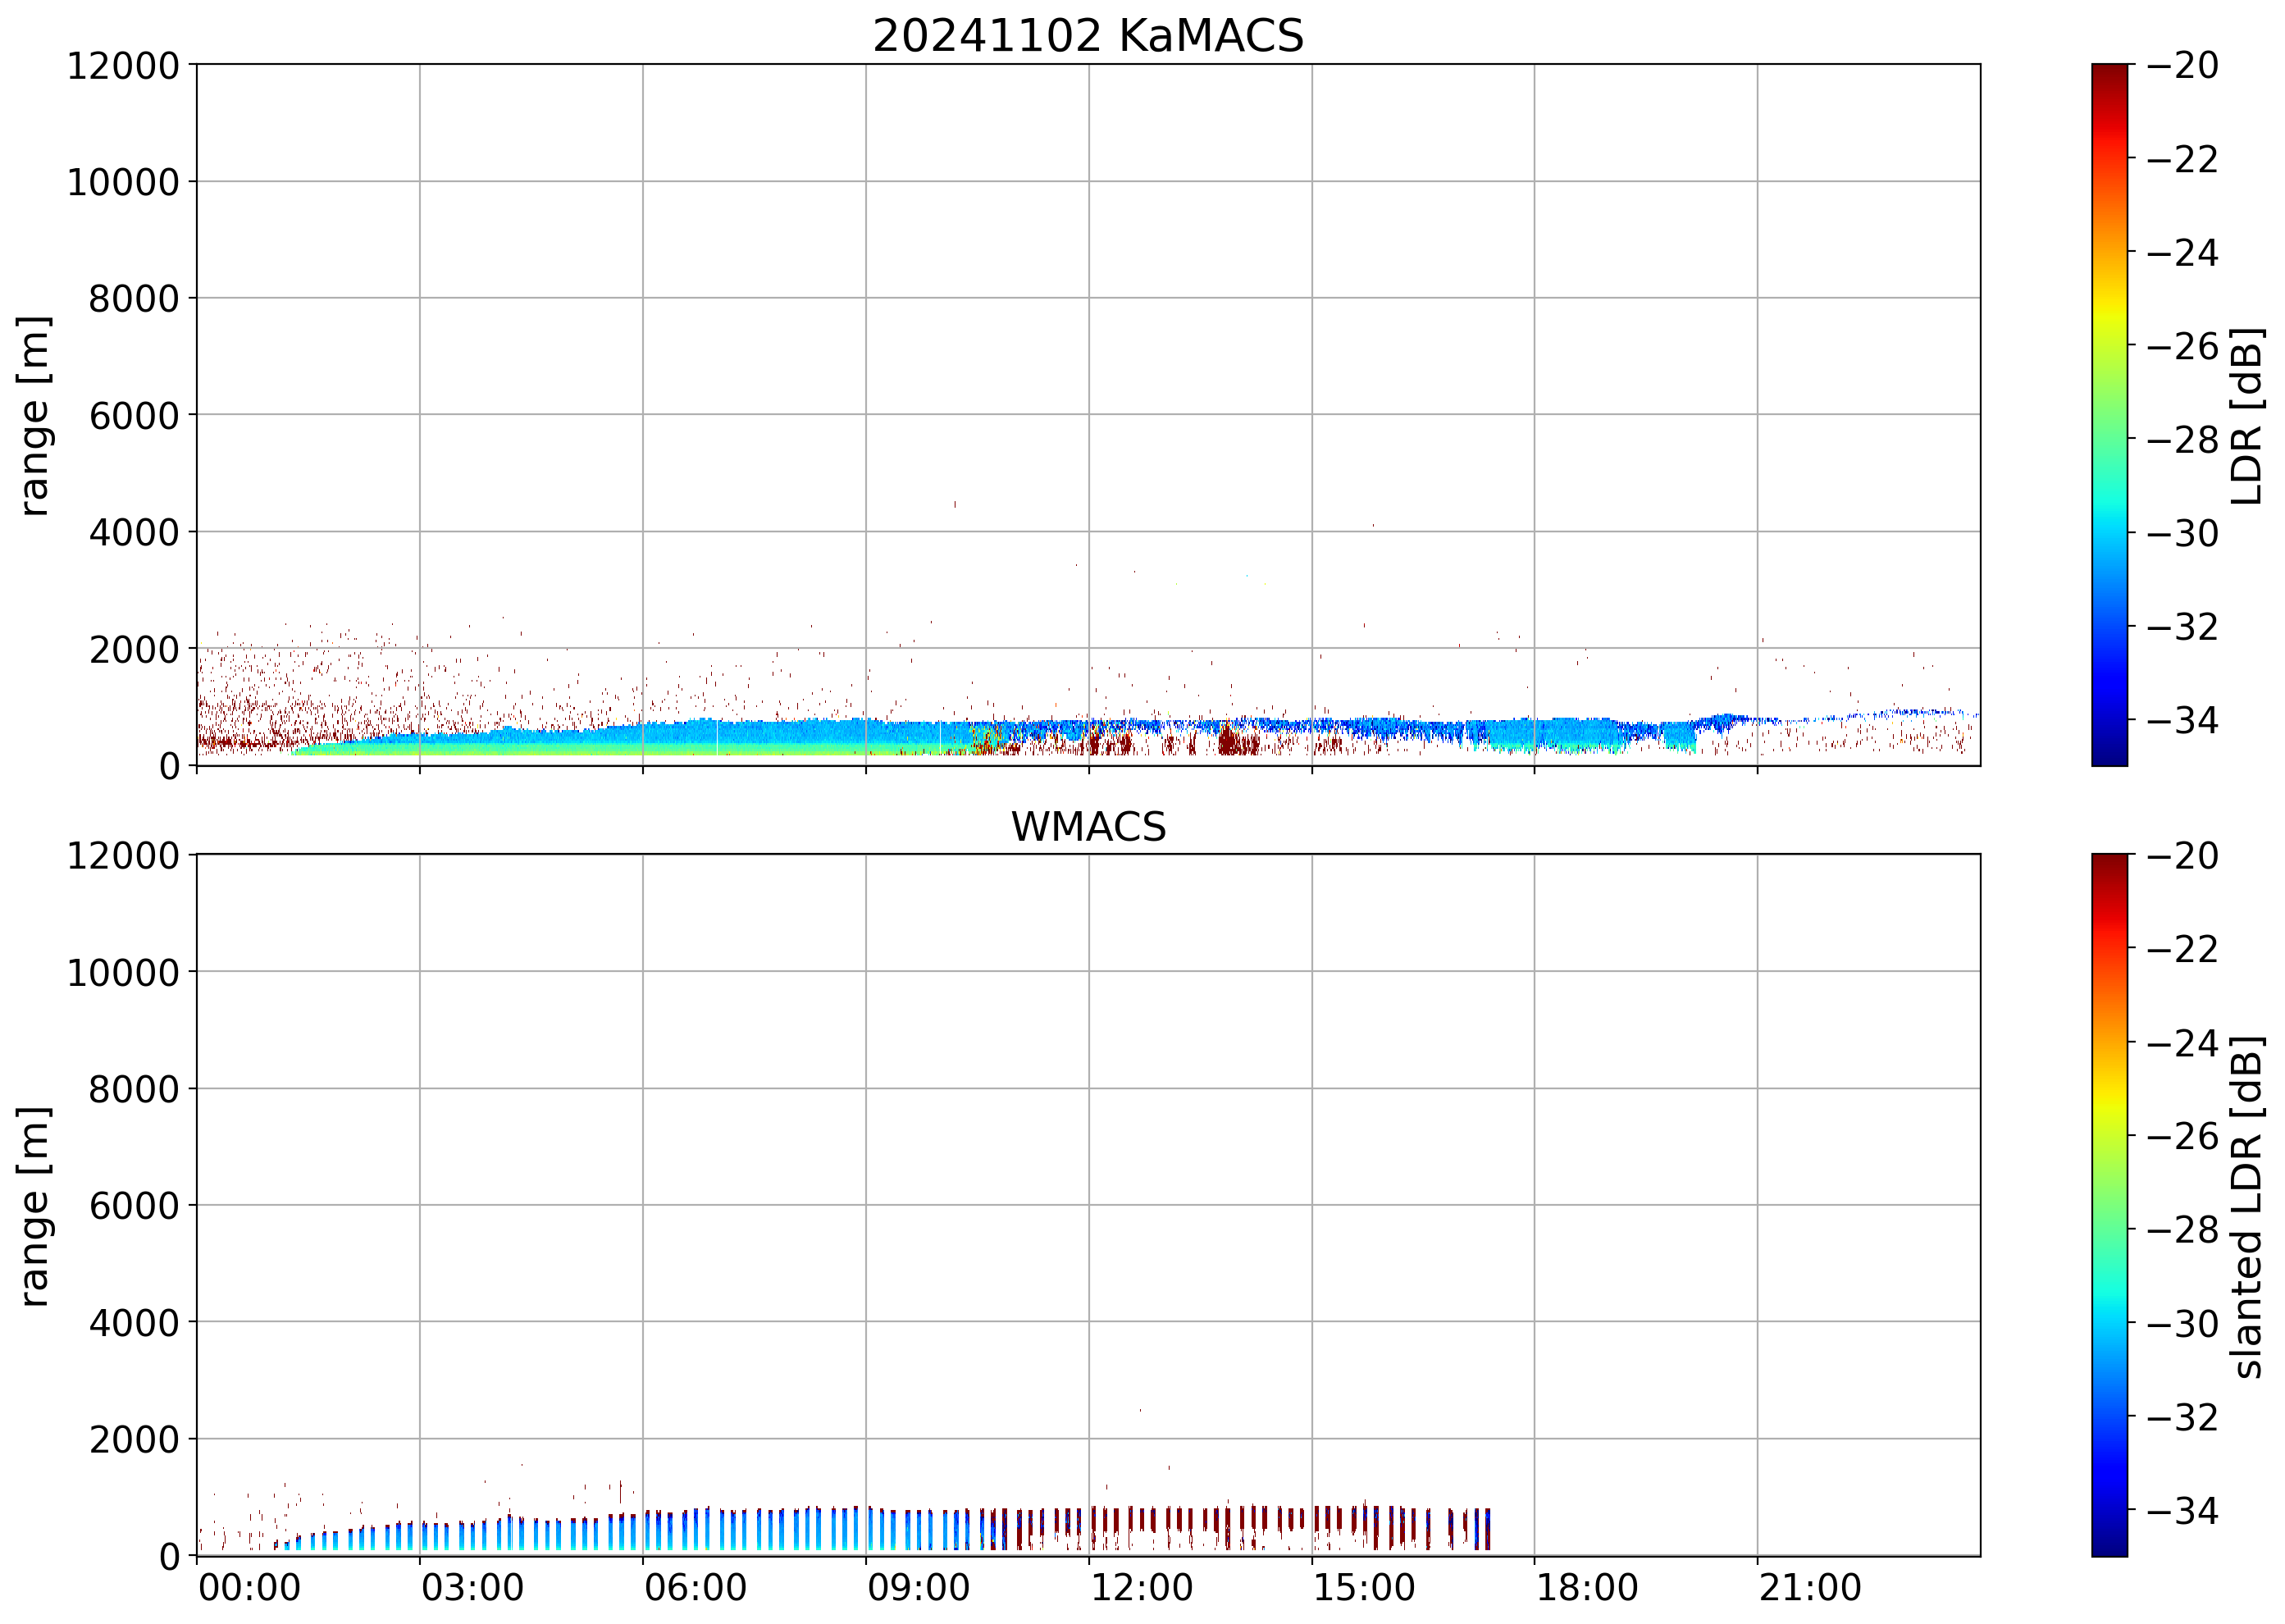Click the '18:00' x-axis tick label
The image size is (2285, 1624).
(x=1587, y=1588)
